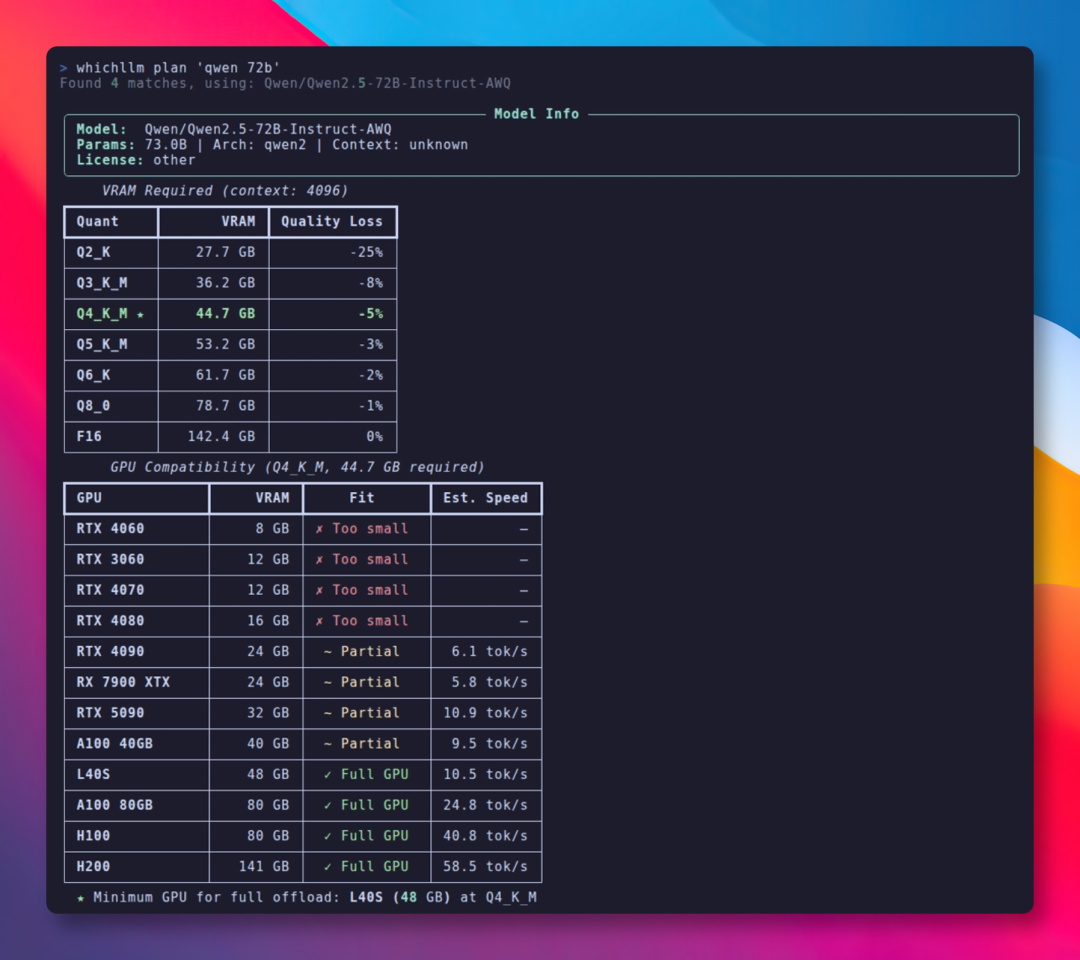Click the red X icon in RTX 4070 row
This screenshot has height=960, width=1080.
pos(319,591)
